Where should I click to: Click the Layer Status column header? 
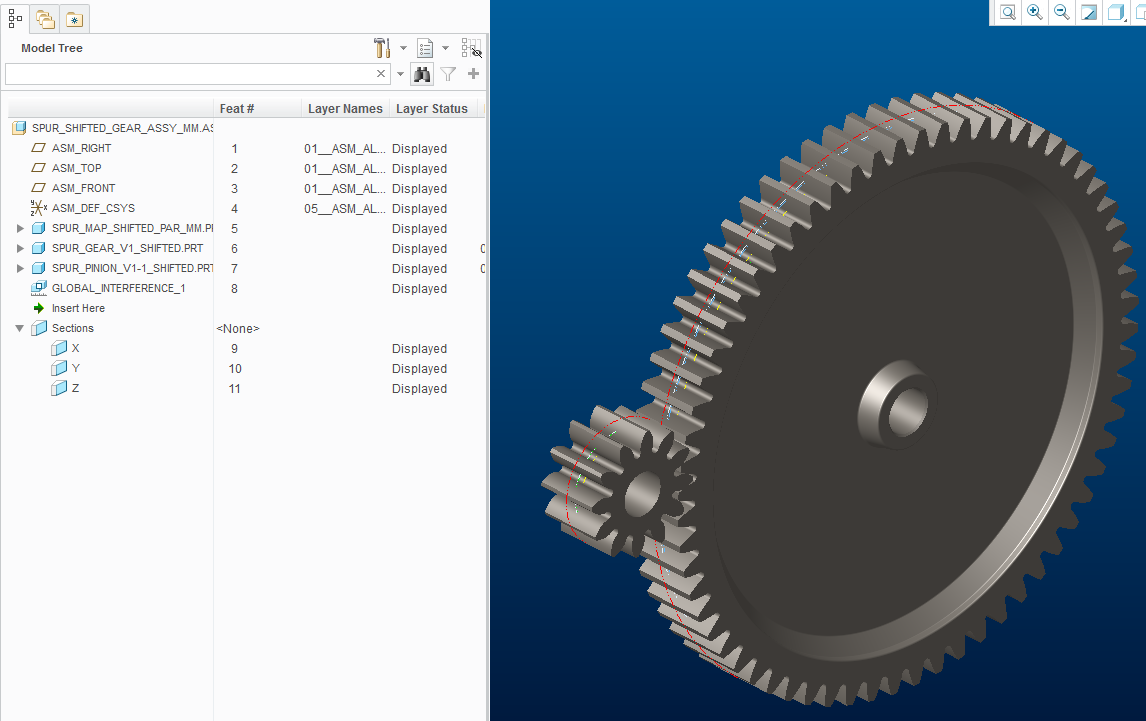point(431,108)
